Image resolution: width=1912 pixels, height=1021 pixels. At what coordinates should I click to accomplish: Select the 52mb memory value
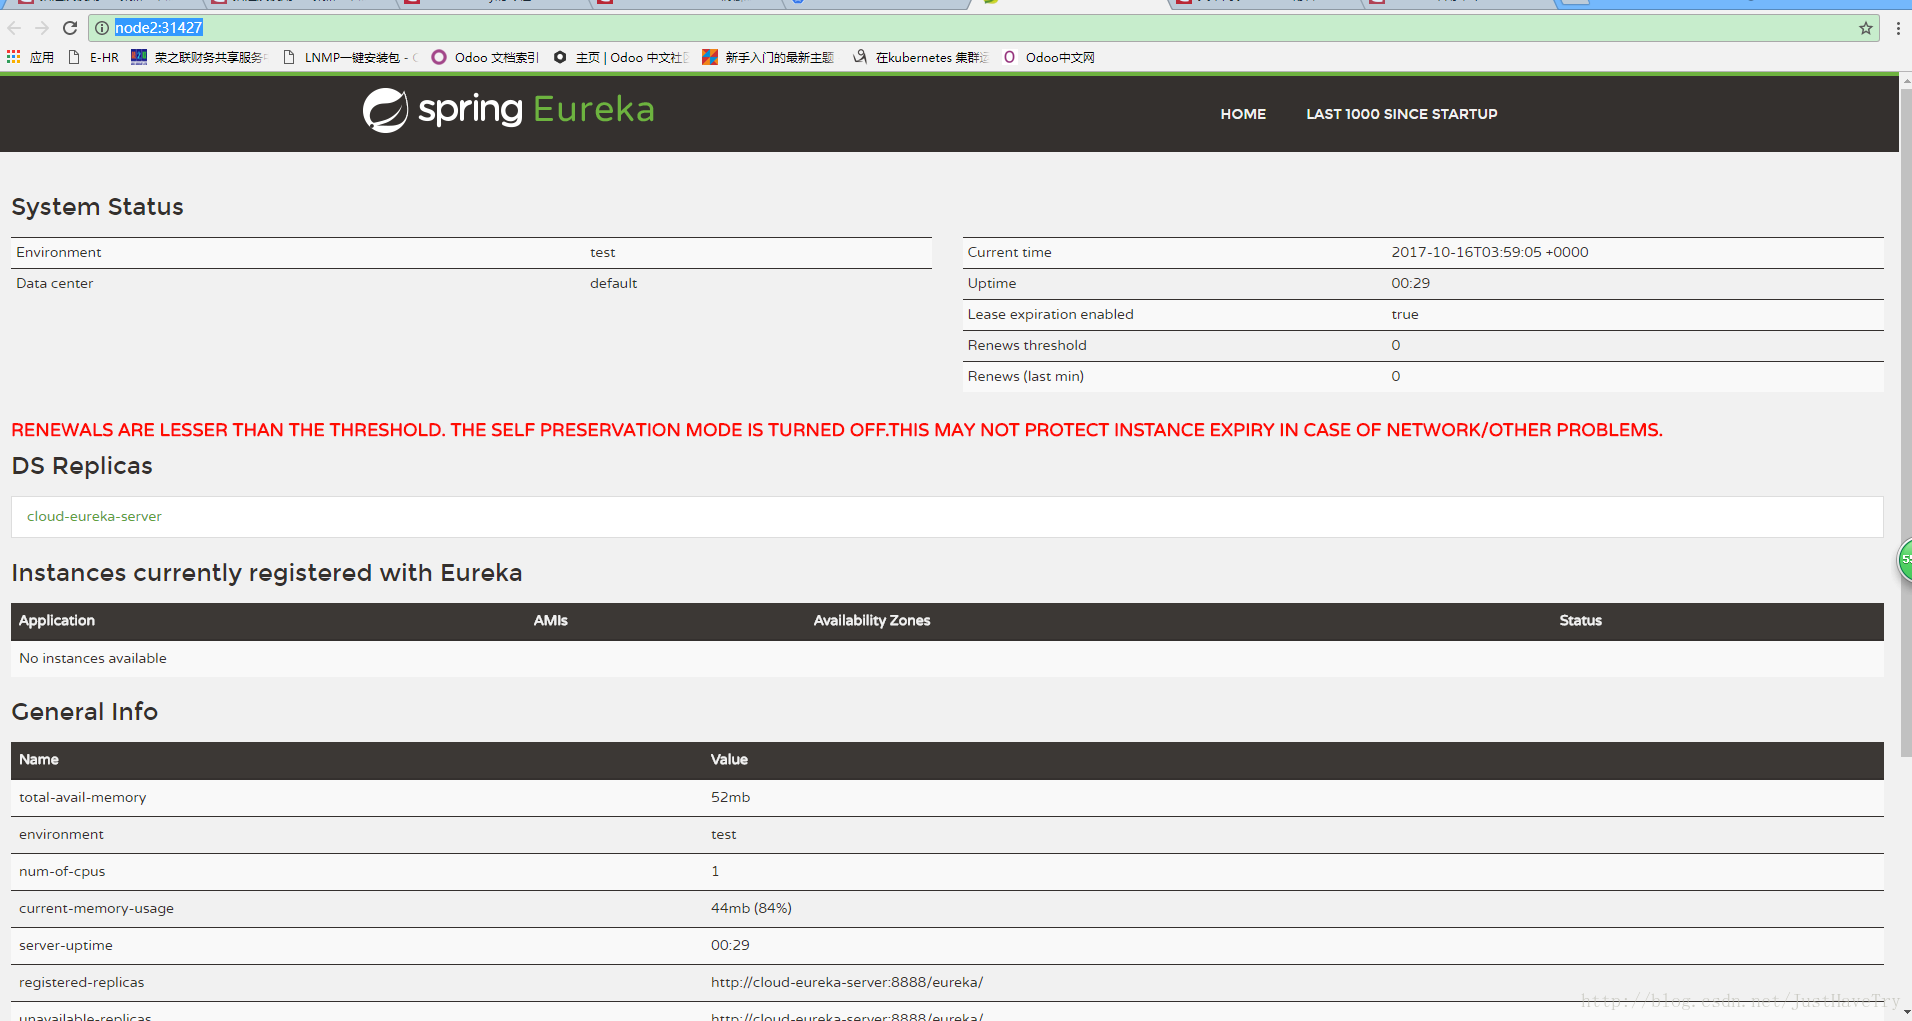(x=730, y=797)
